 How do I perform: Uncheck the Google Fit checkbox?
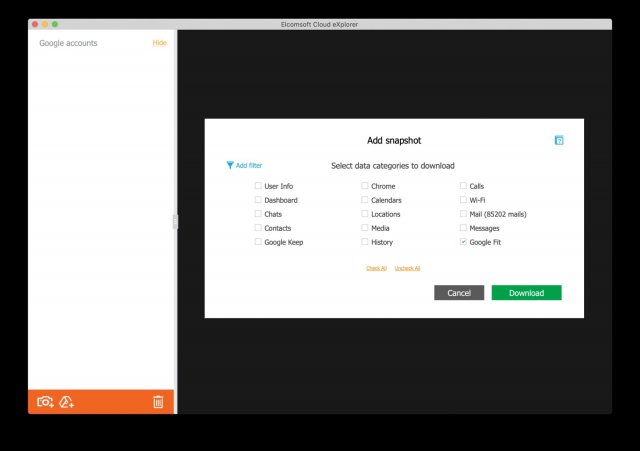click(463, 242)
